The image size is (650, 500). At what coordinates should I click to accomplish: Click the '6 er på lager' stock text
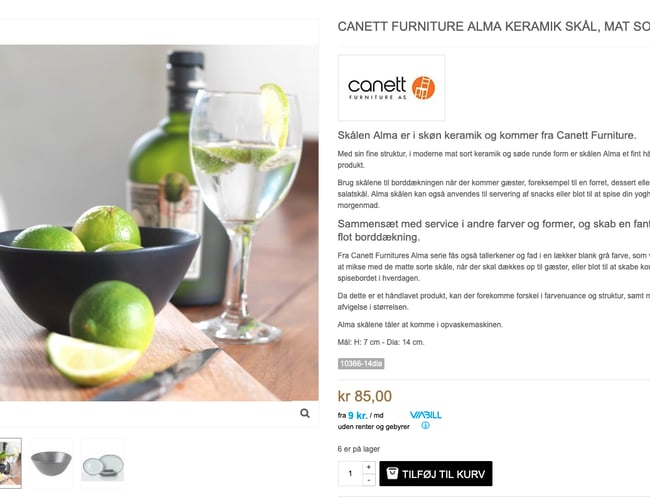coord(359,449)
